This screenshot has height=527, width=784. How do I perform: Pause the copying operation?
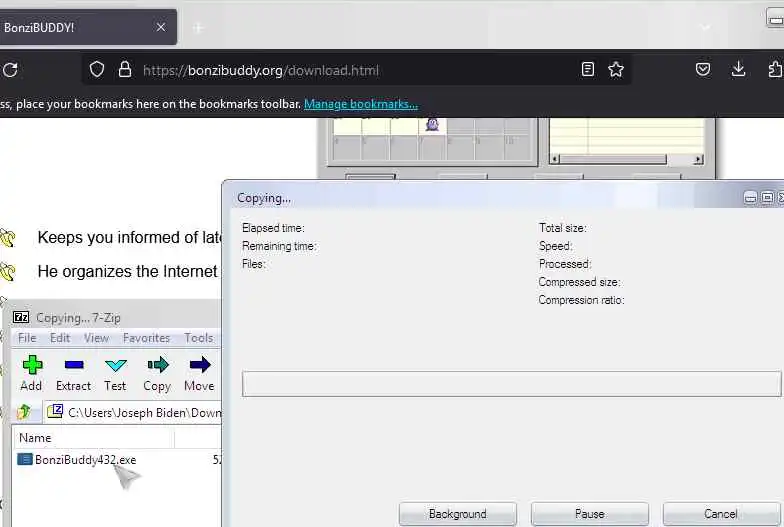pos(590,514)
